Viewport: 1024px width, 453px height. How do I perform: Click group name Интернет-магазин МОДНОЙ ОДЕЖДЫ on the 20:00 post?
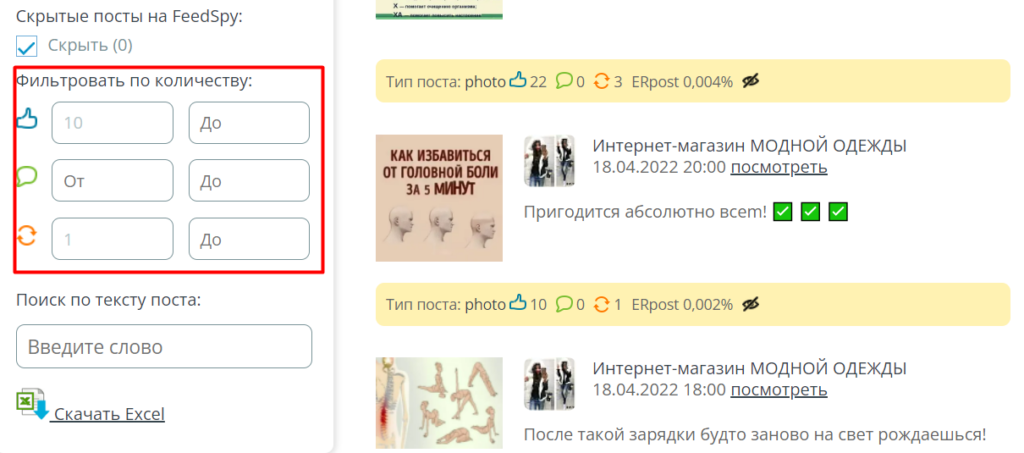tap(750, 146)
